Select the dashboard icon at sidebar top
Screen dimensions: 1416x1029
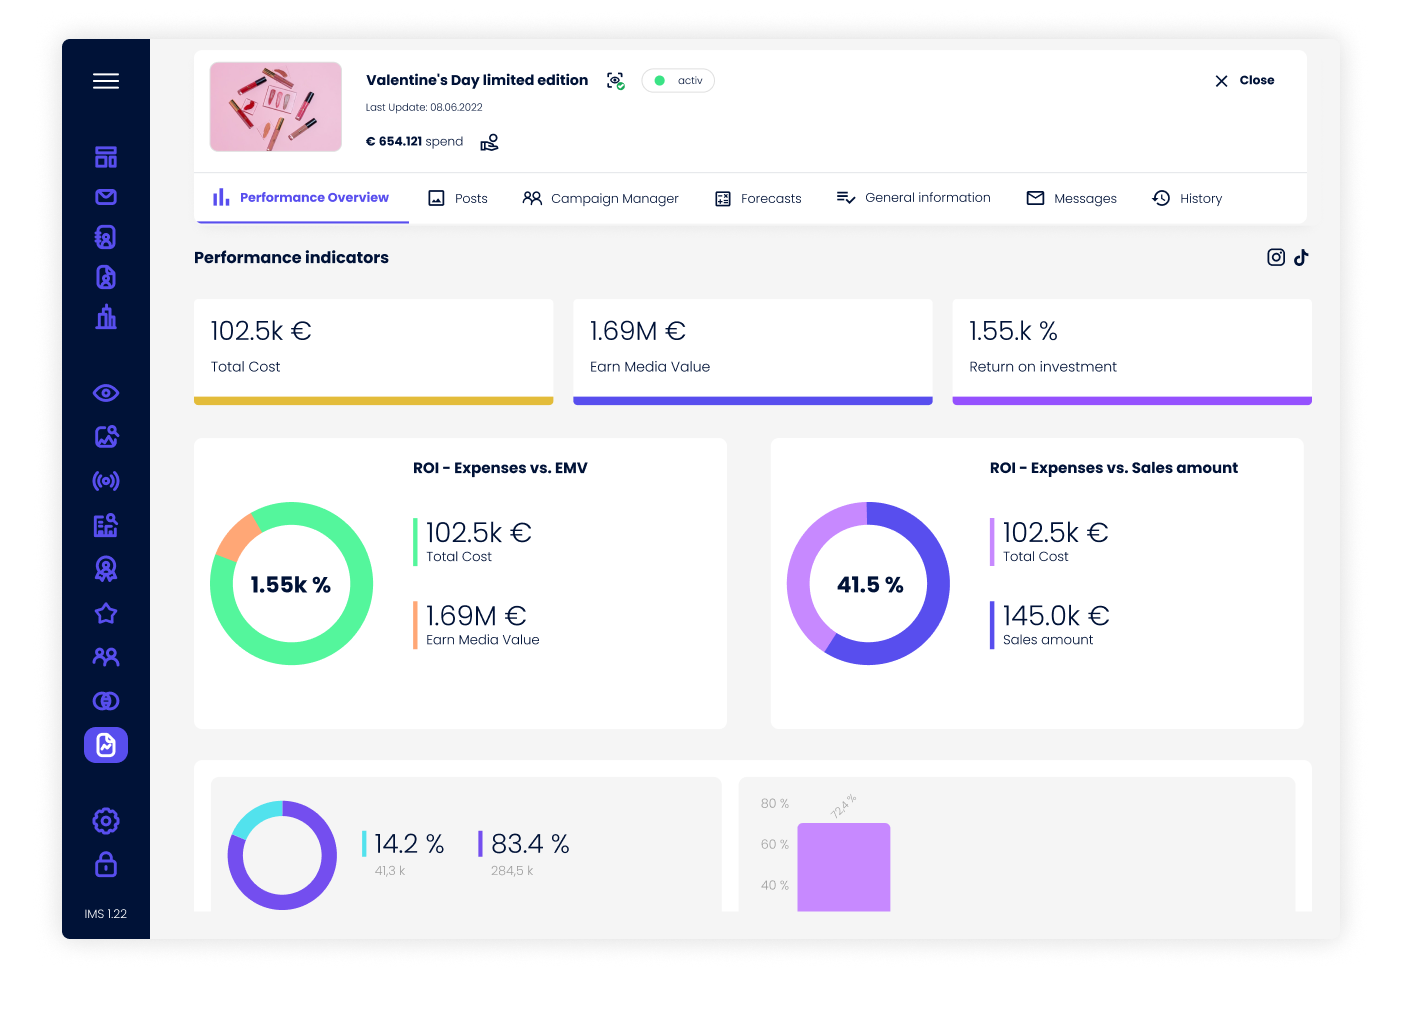click(x=105, y=157)
